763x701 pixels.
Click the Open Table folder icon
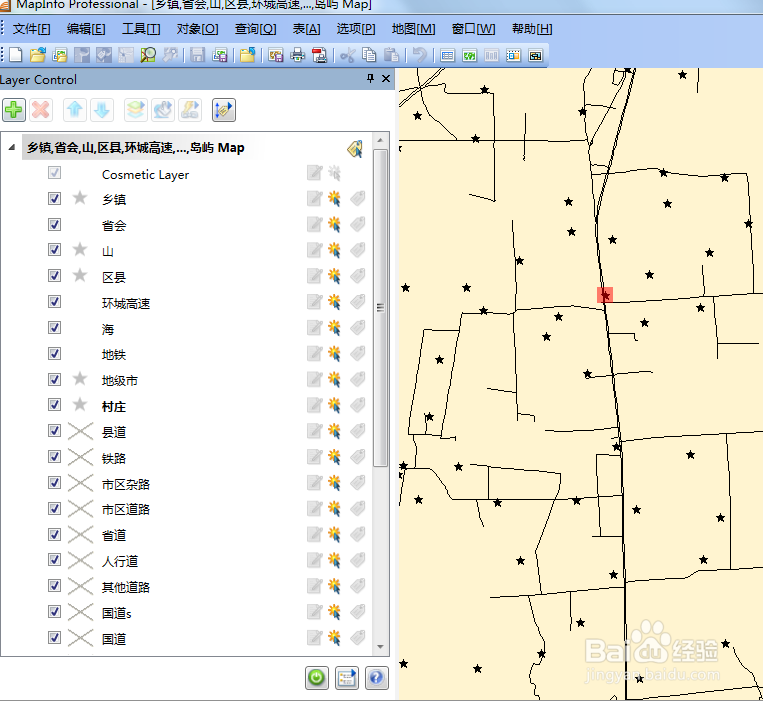coord(37,55)
